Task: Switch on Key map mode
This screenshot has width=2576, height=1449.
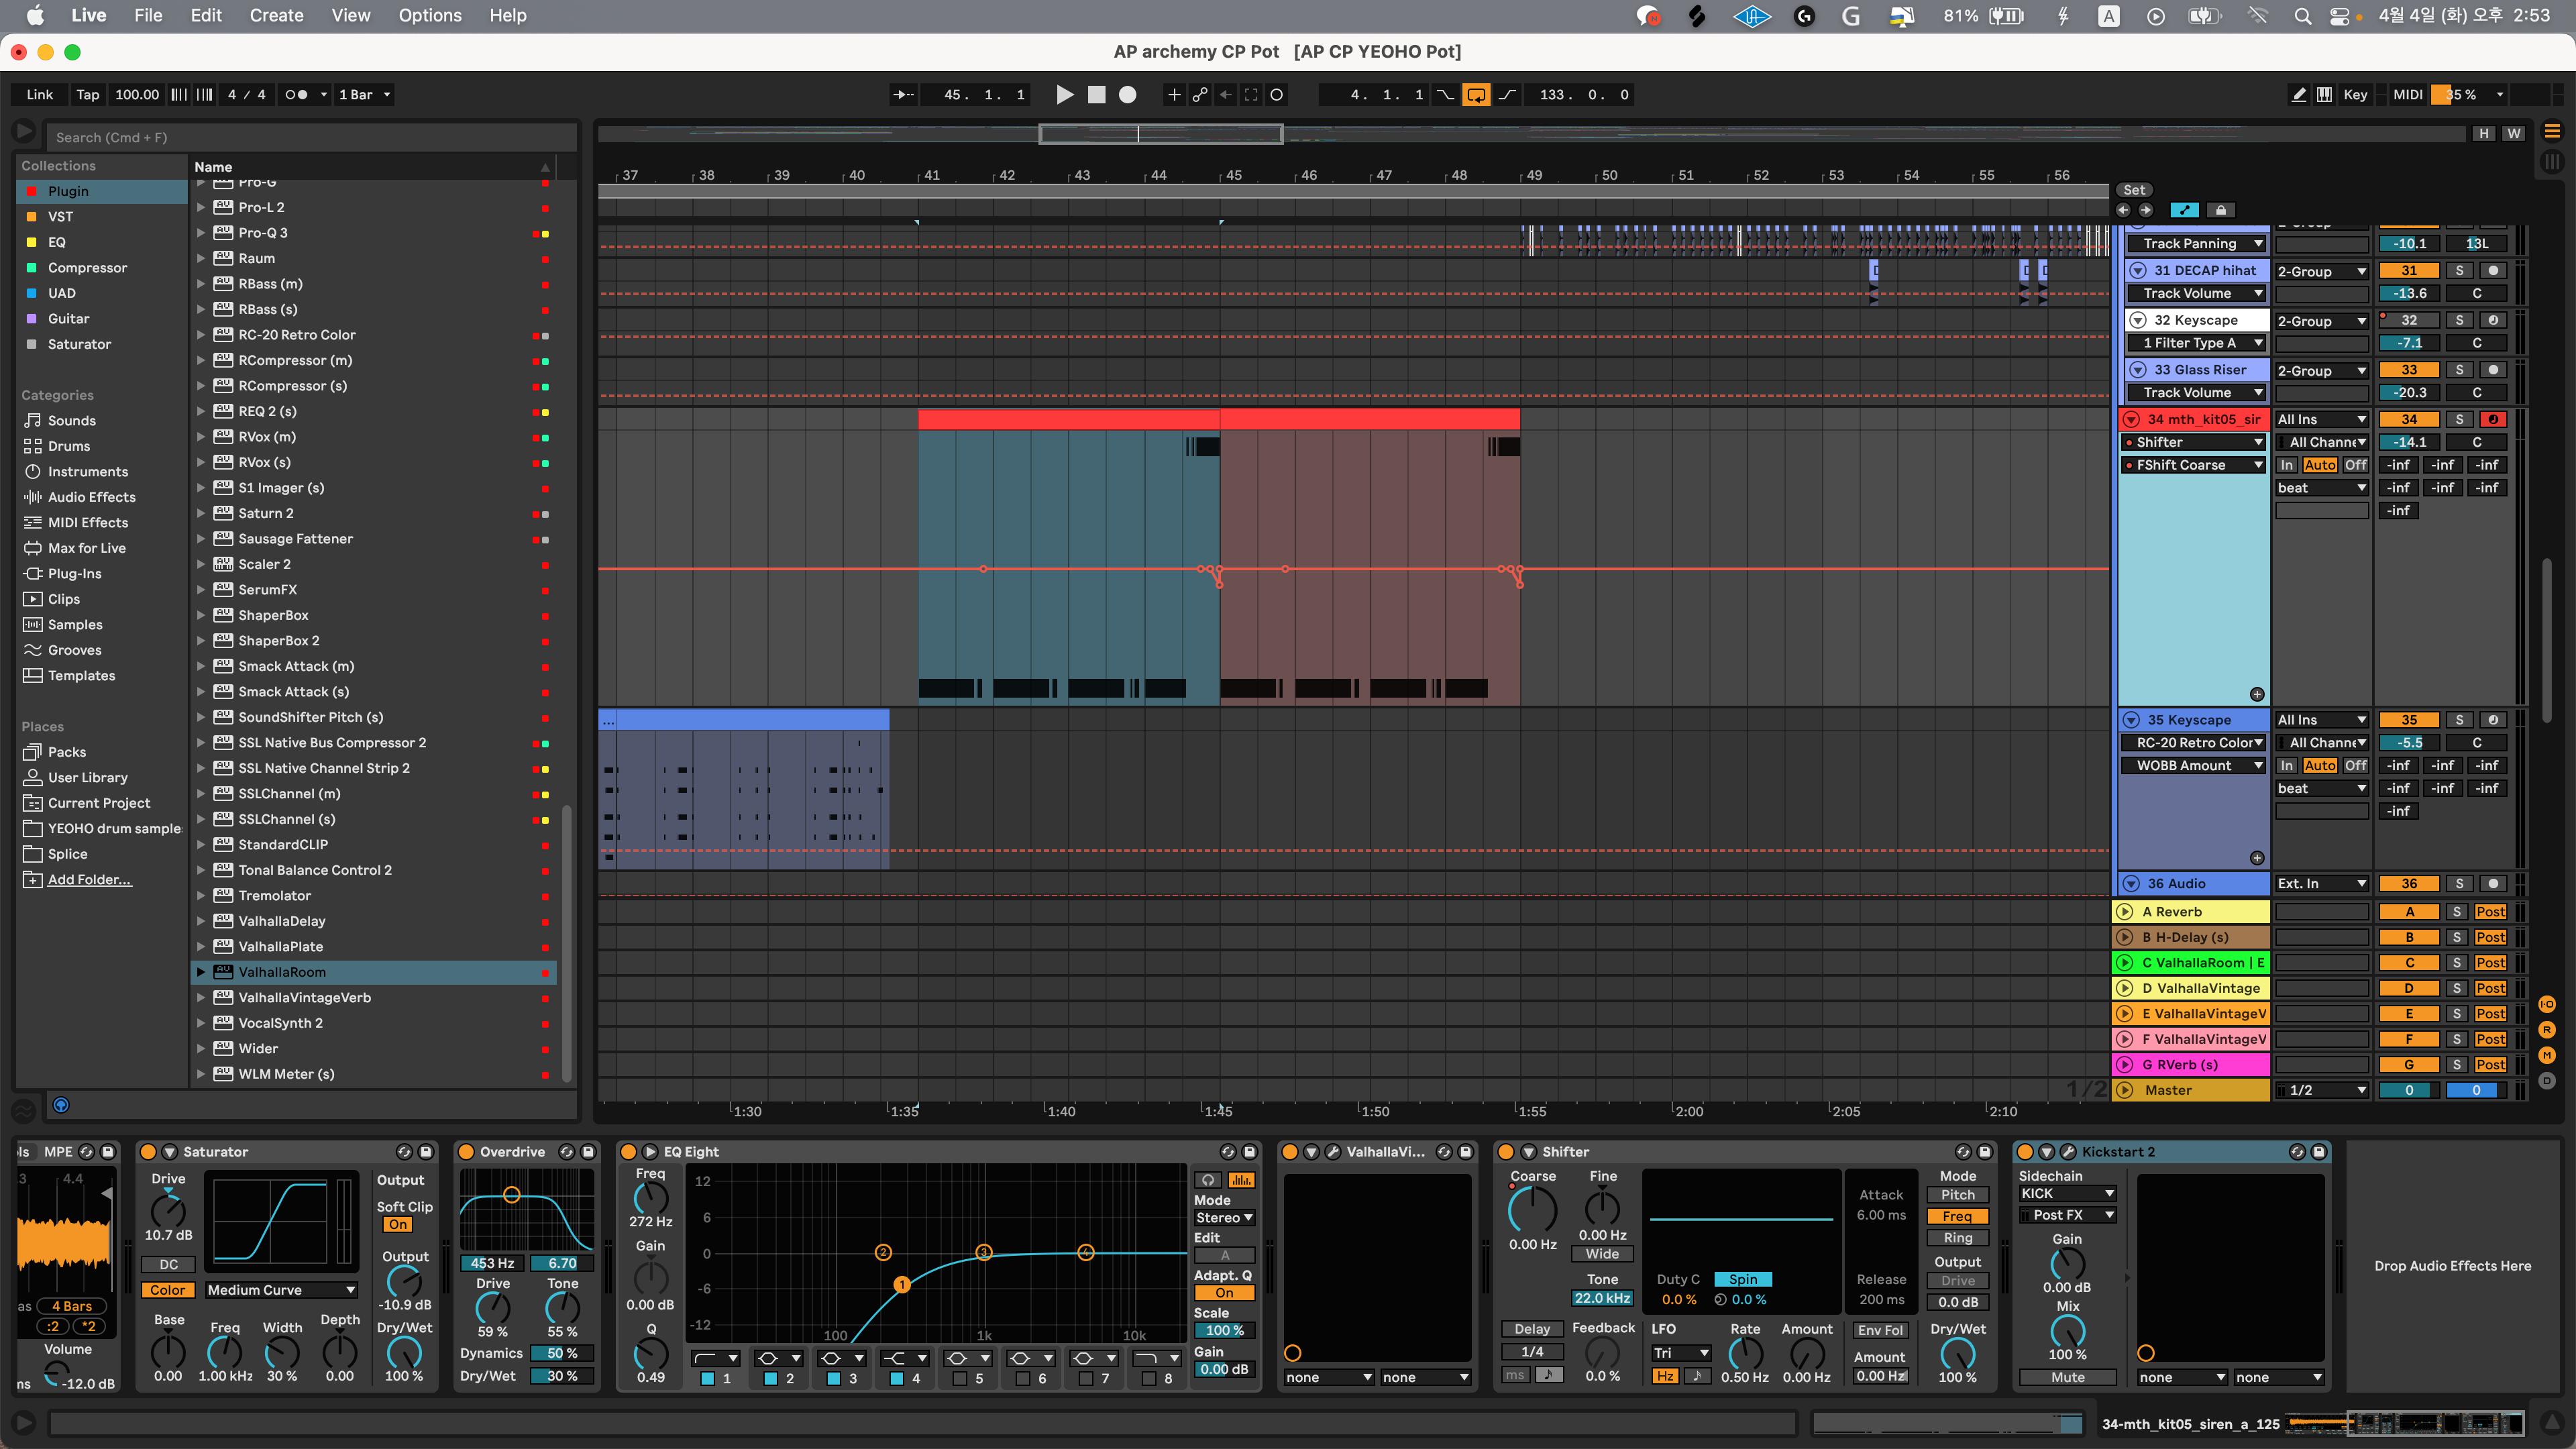Action: pos(2355,95)
